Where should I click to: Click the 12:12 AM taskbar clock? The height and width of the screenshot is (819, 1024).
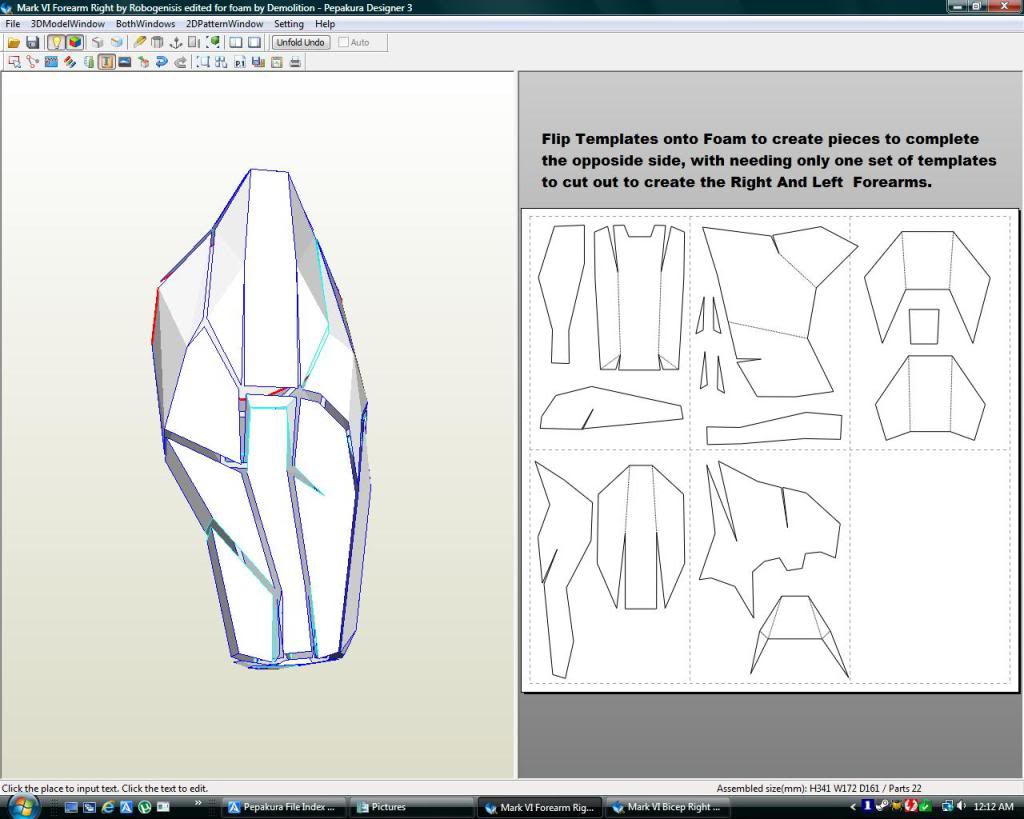point(993,807)
